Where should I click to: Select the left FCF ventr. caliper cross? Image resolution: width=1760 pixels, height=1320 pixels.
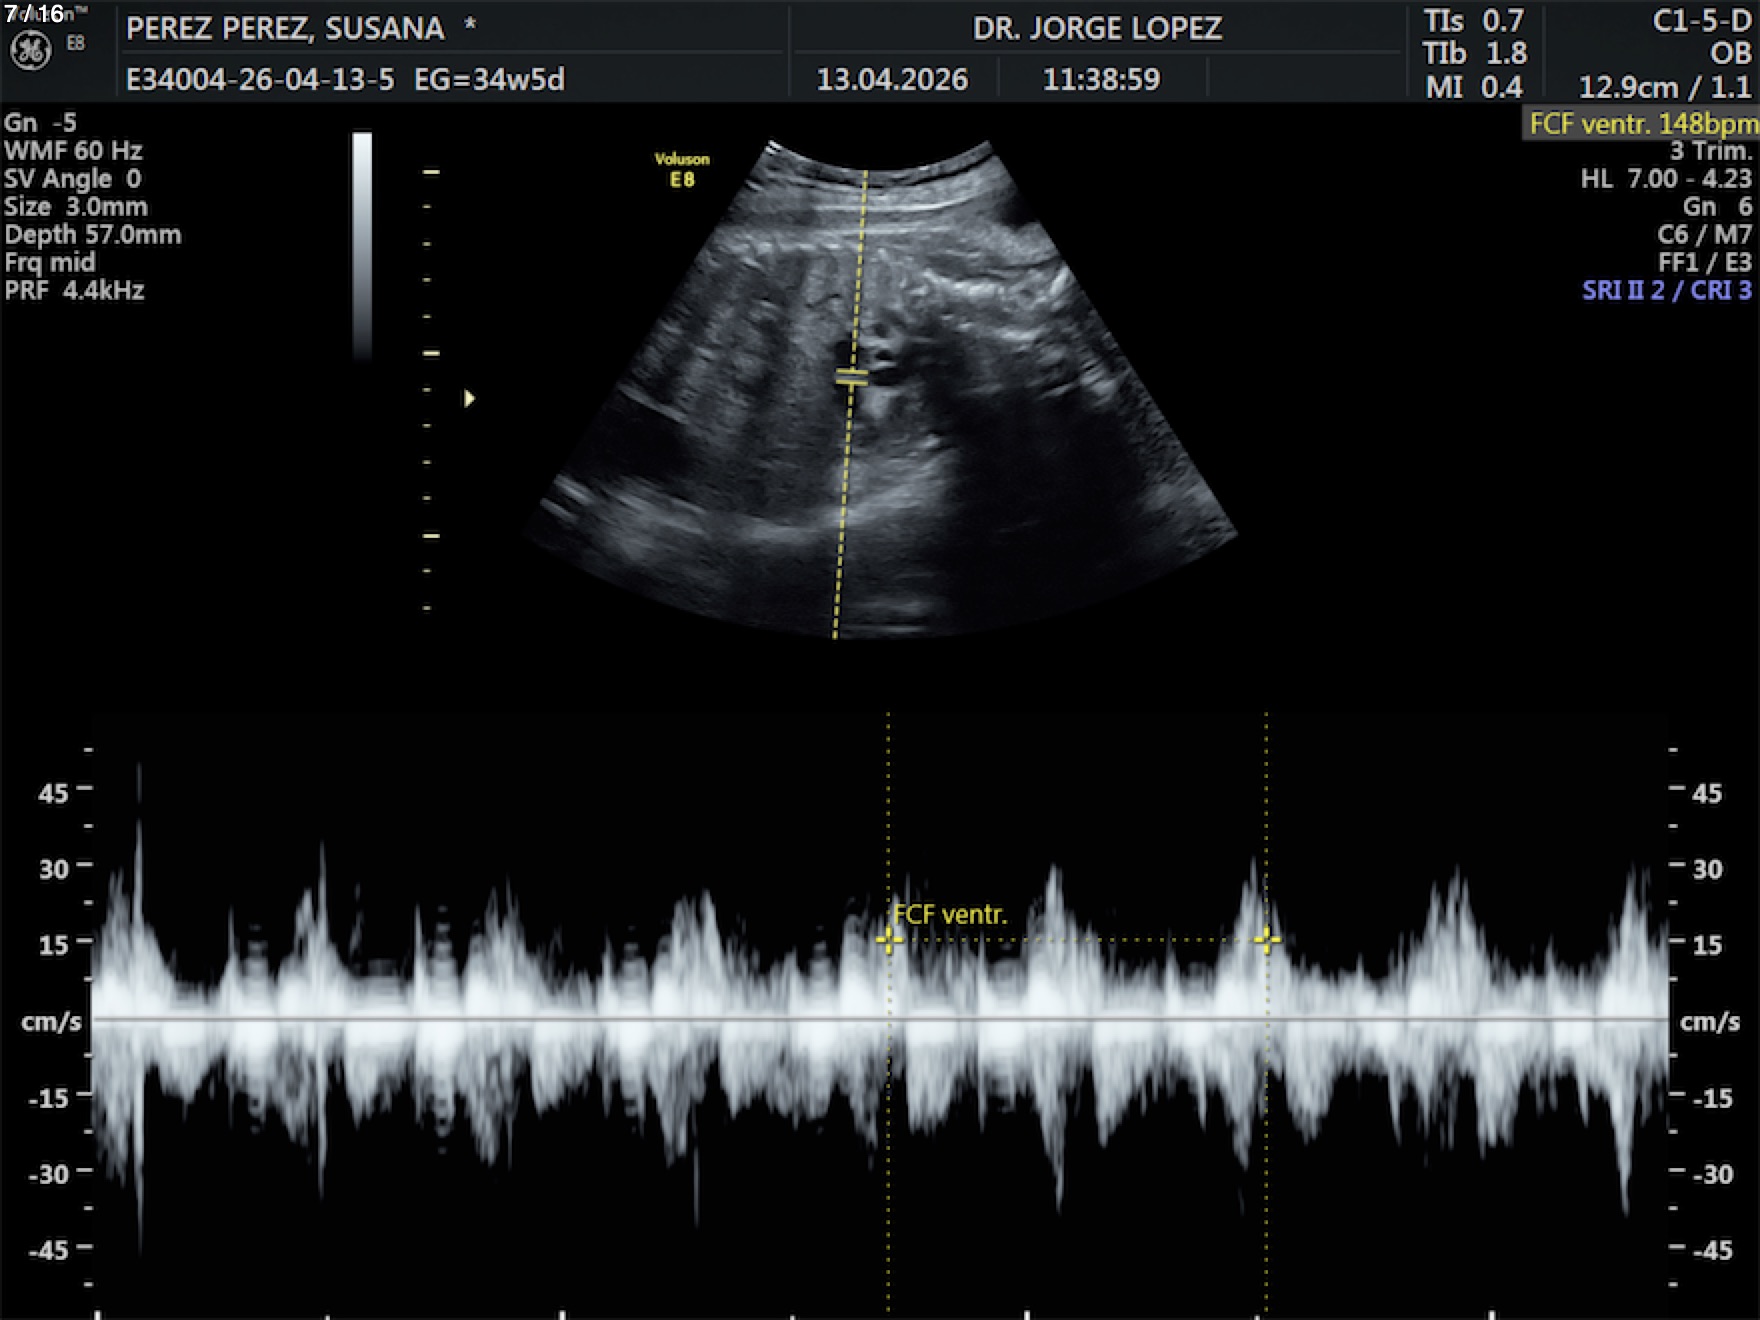[x=888, y=940]
